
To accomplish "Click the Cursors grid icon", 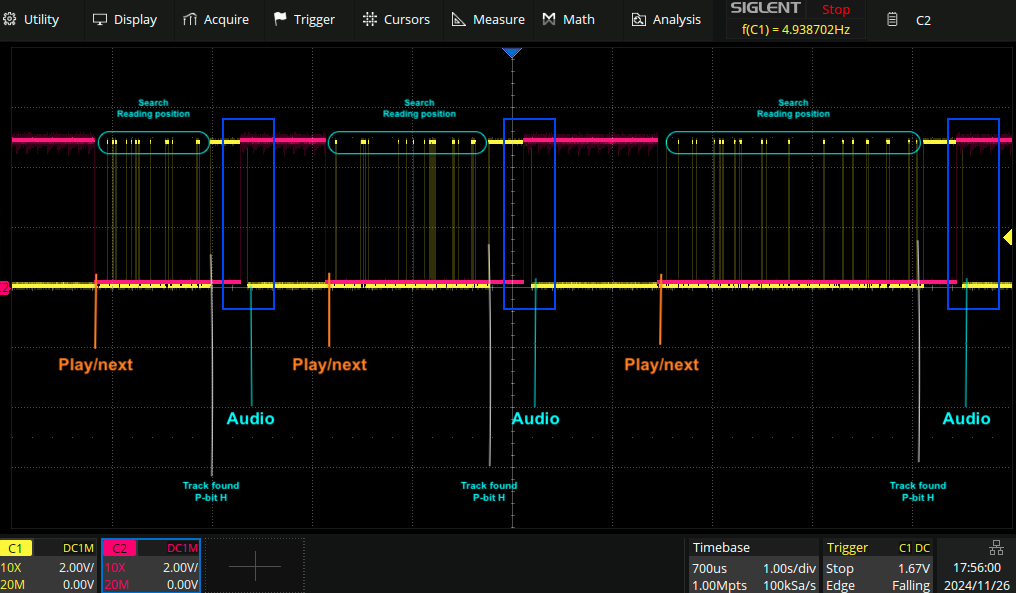I will 370,19.
